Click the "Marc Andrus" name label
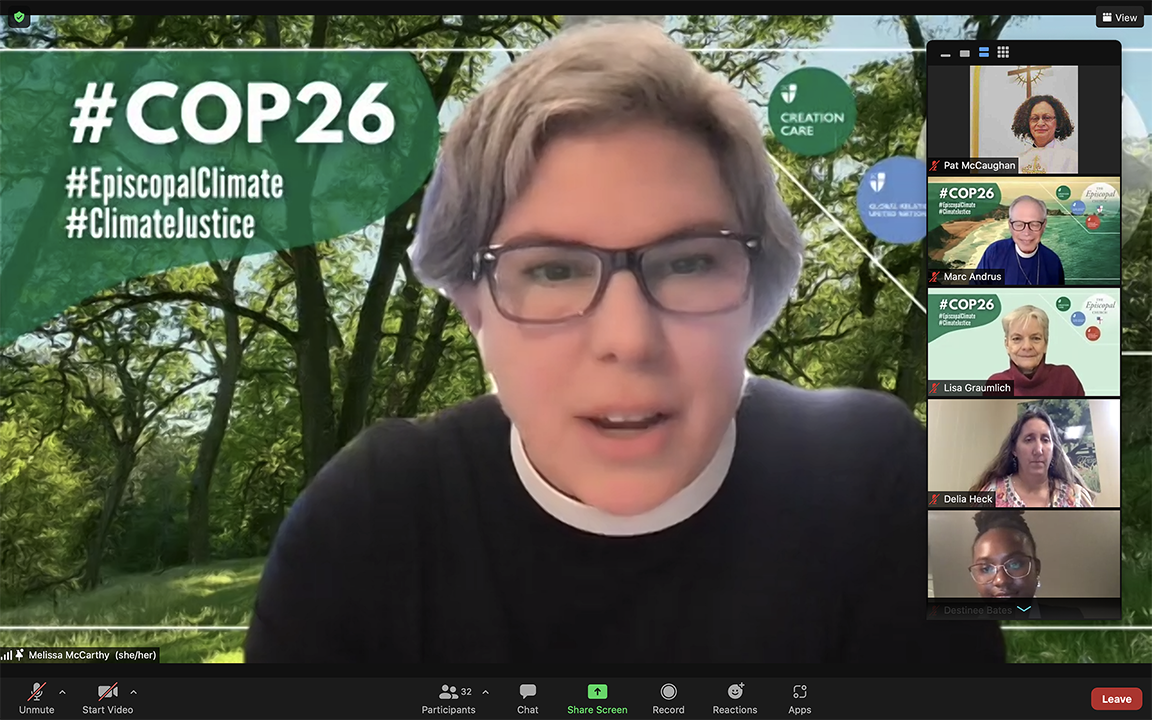This screenshot has height=720, width=1152. tap(972, 277)
